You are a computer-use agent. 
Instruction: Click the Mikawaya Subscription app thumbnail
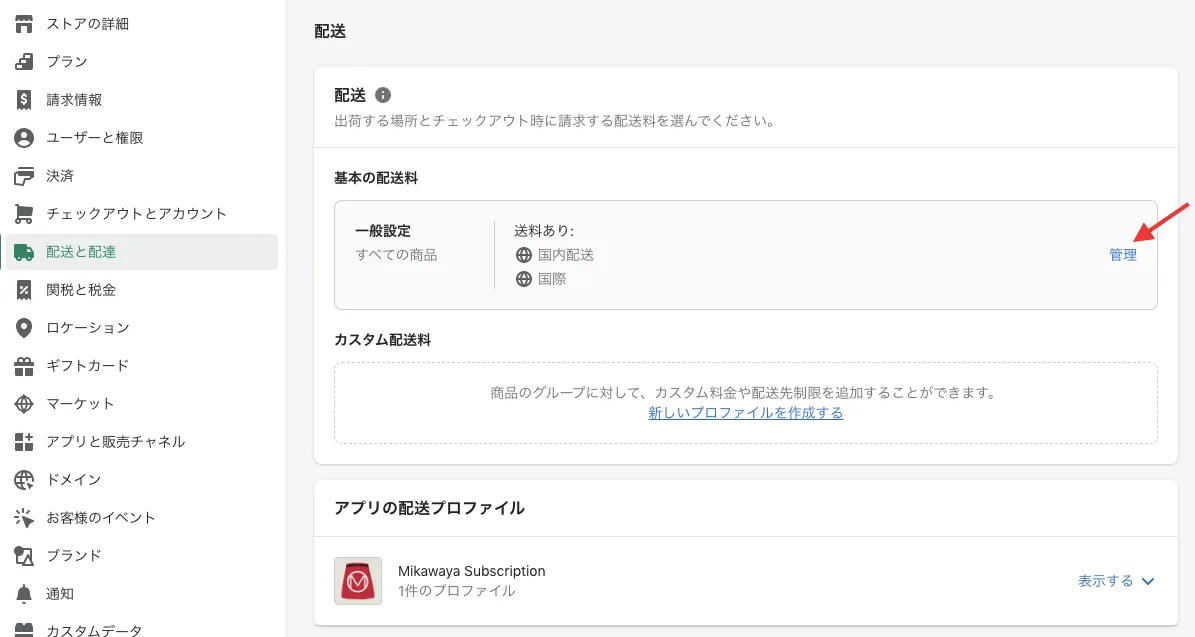click(x=358, y=581)
